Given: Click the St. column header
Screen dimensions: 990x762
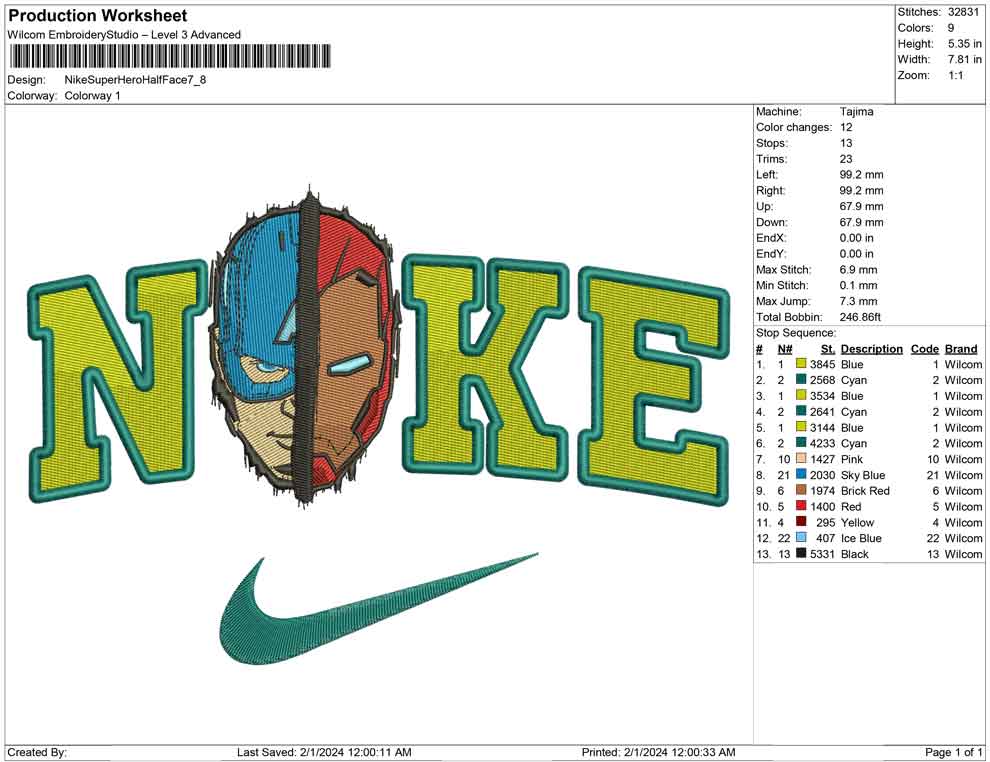Looking at the screenshot, I should (828, 348).
